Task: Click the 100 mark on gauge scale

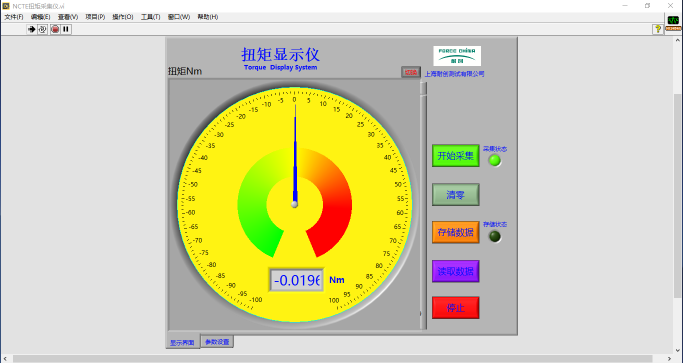Action: point(334,300)
